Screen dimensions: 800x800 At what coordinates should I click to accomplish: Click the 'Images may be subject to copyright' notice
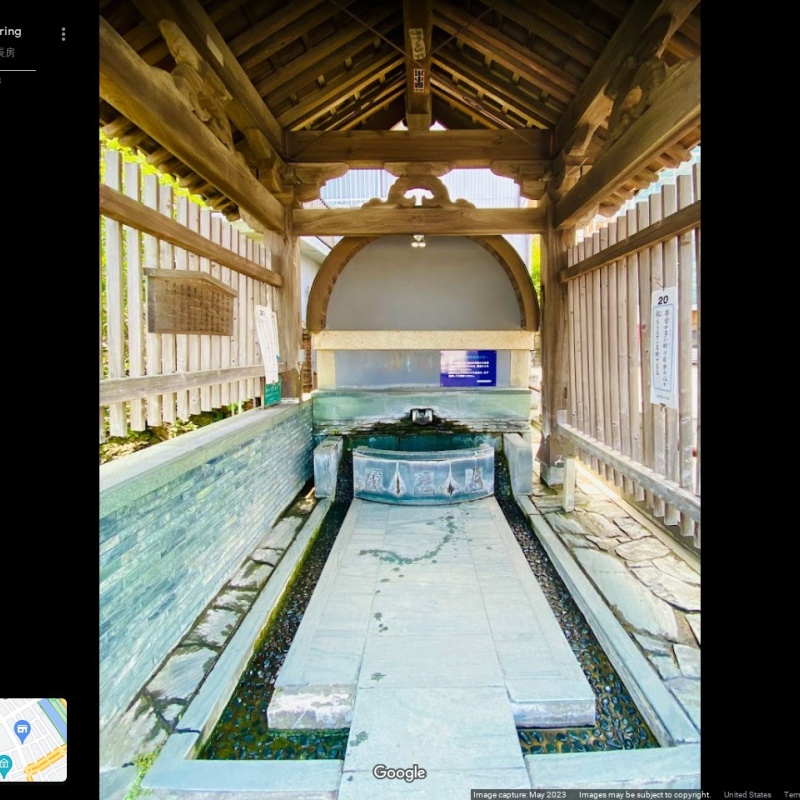[644, 795]
